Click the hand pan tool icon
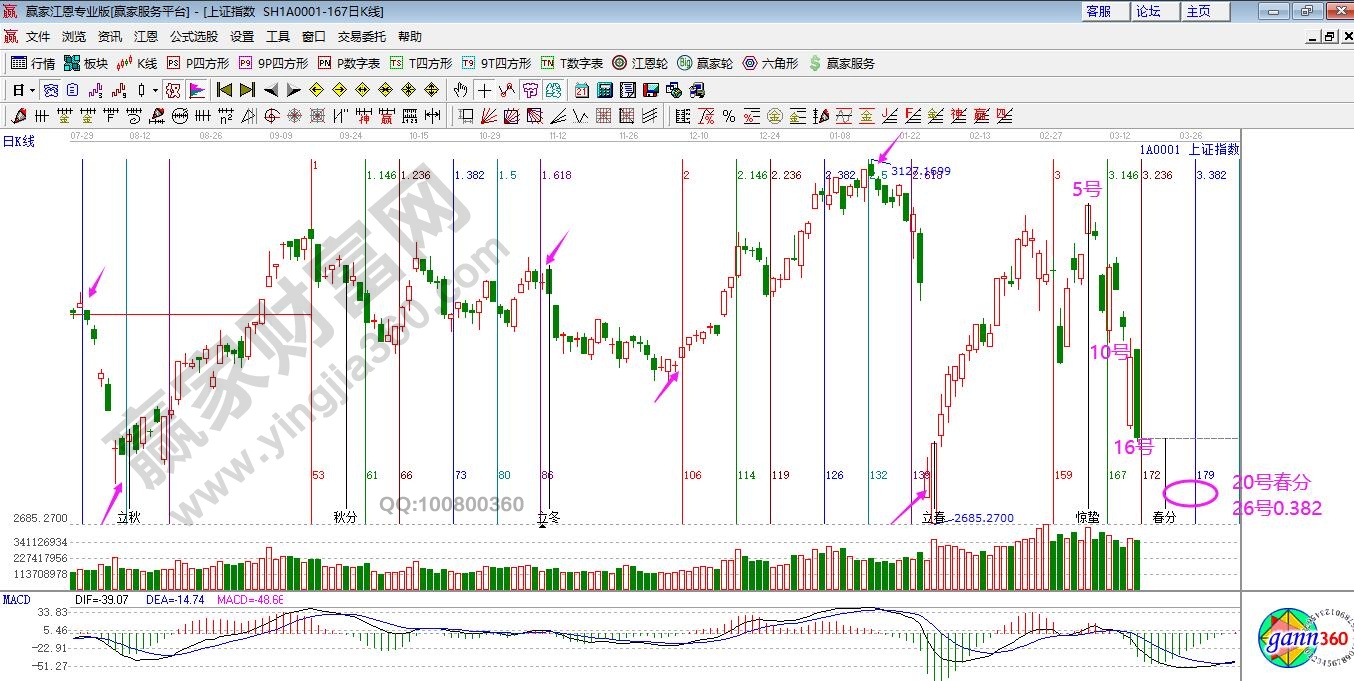 point(461,90)
